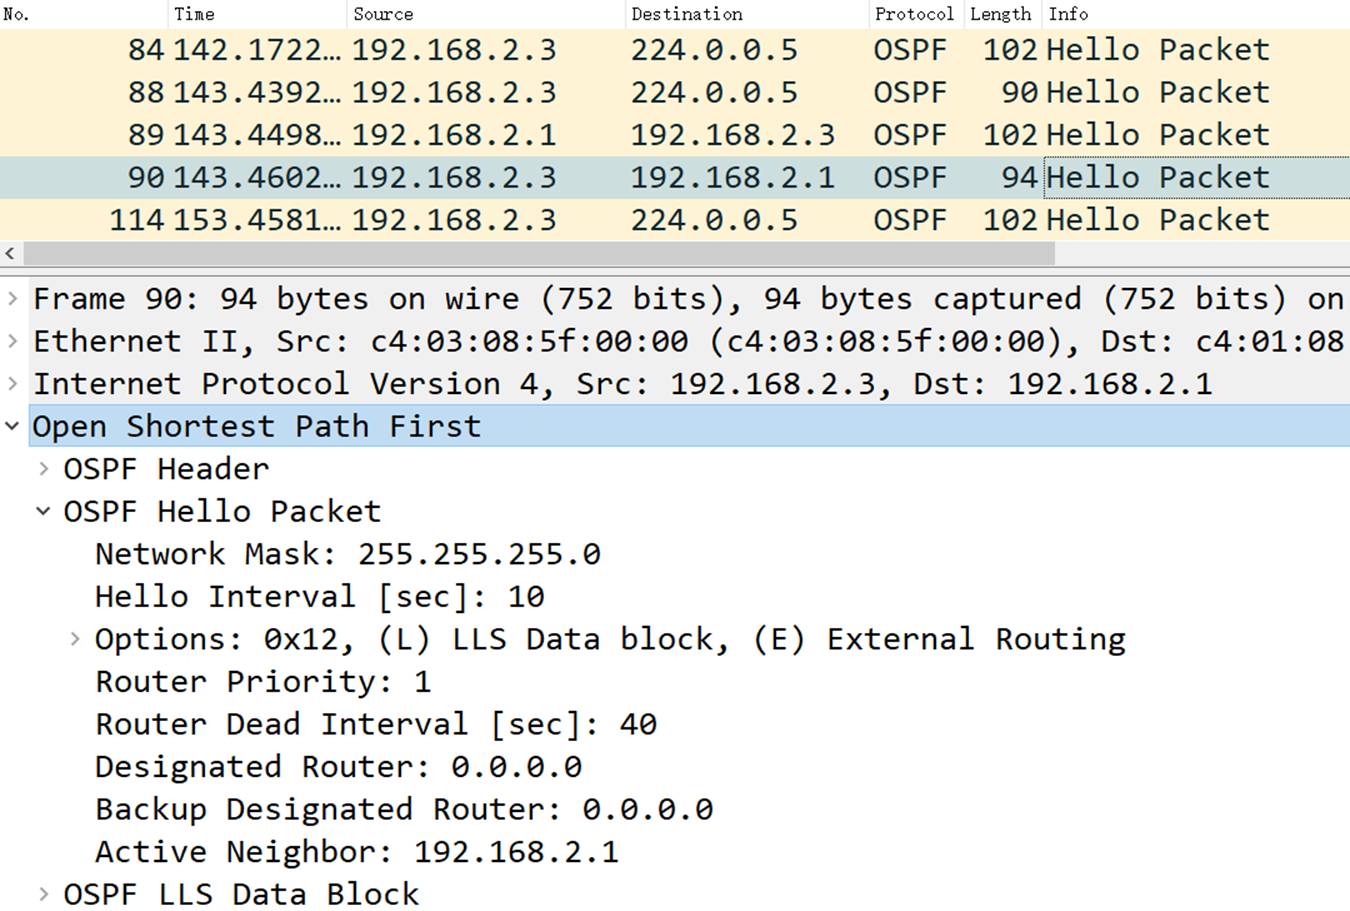Click the horizontal scrollbar left arrow
The image size is (1350, 911).
click(x=10, y=254)
